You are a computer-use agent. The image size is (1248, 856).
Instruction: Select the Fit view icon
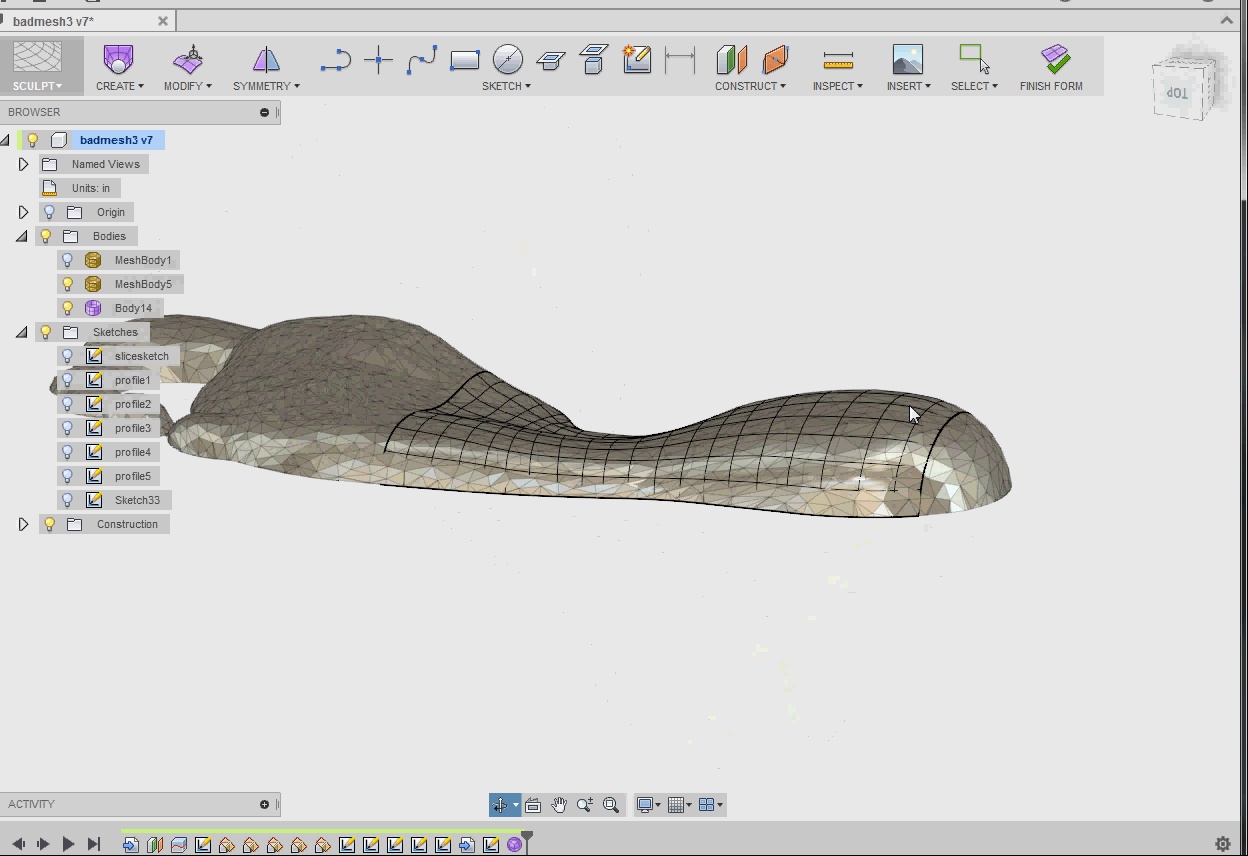(611, 804)
